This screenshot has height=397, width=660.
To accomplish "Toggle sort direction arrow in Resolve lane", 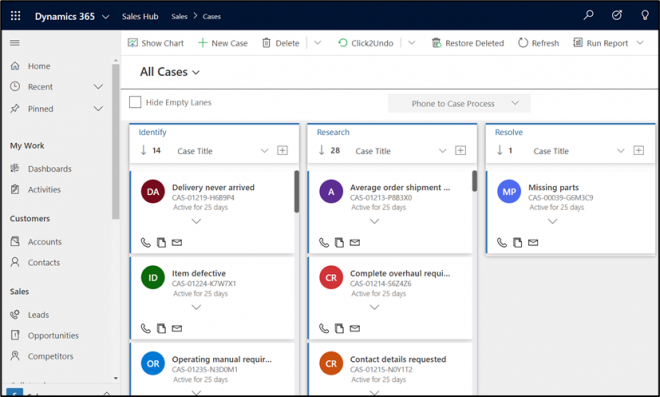I will [500, 150].
